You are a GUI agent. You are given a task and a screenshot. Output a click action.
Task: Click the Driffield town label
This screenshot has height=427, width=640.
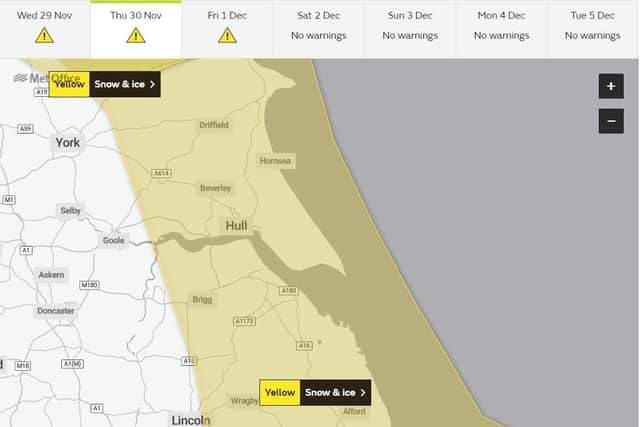point(214,125)
